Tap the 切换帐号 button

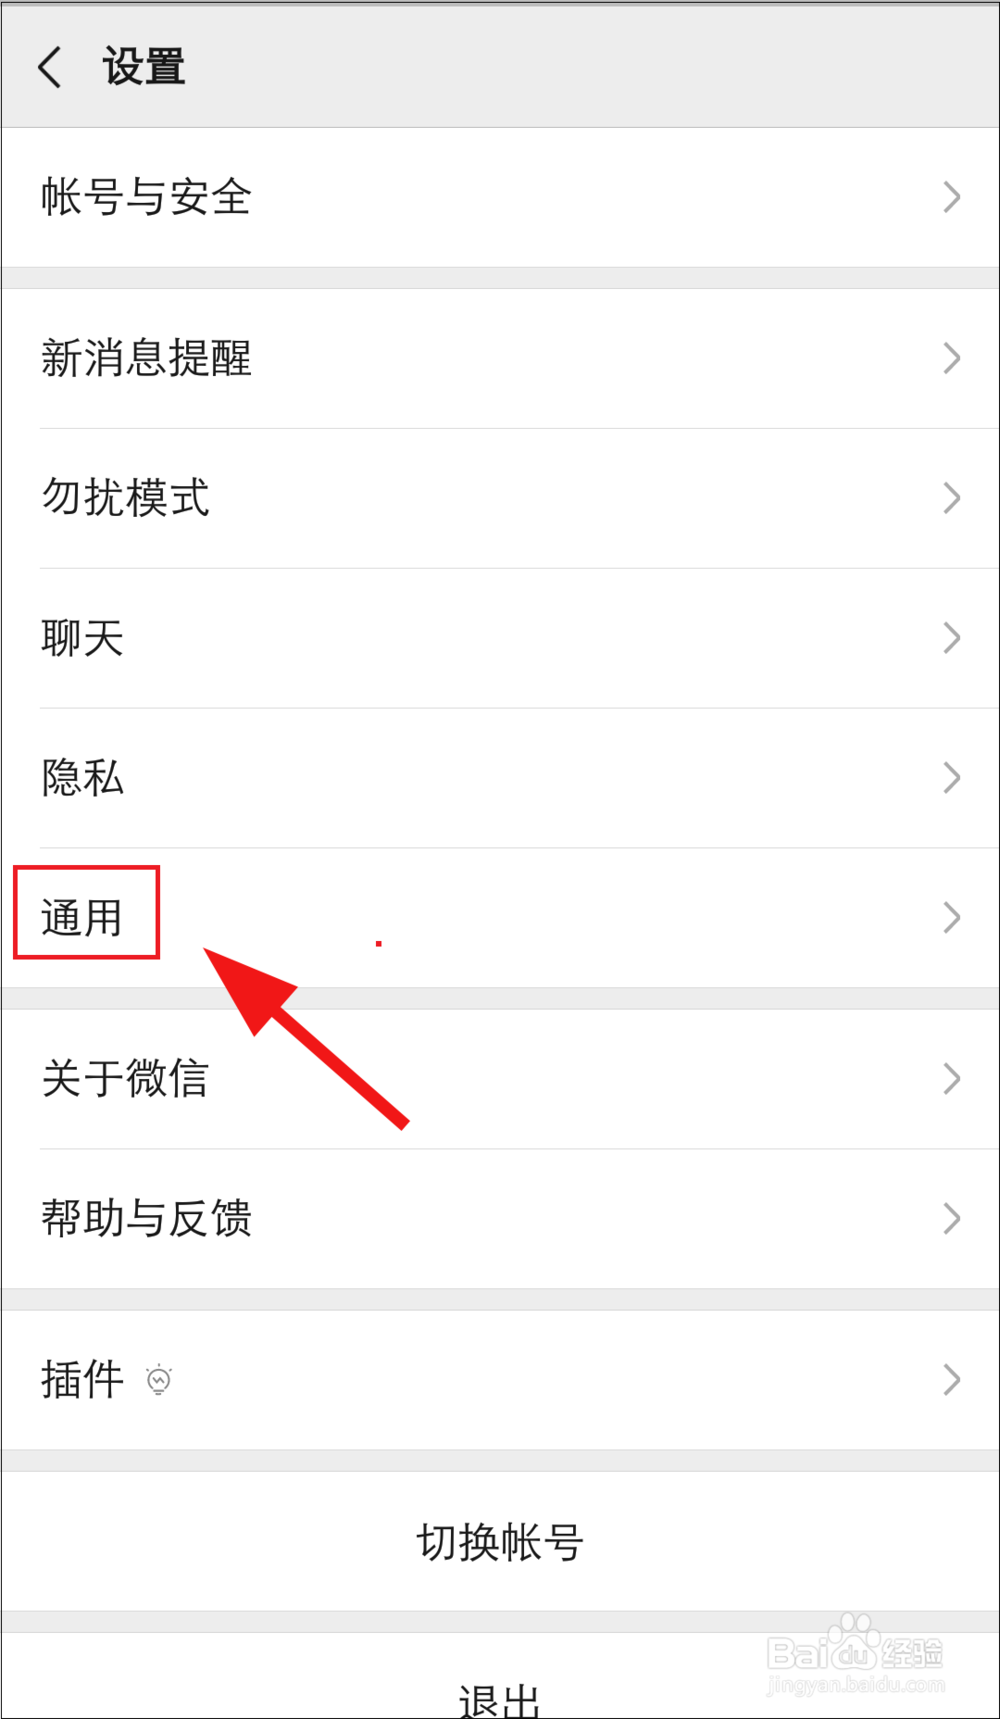(500, 1541)
